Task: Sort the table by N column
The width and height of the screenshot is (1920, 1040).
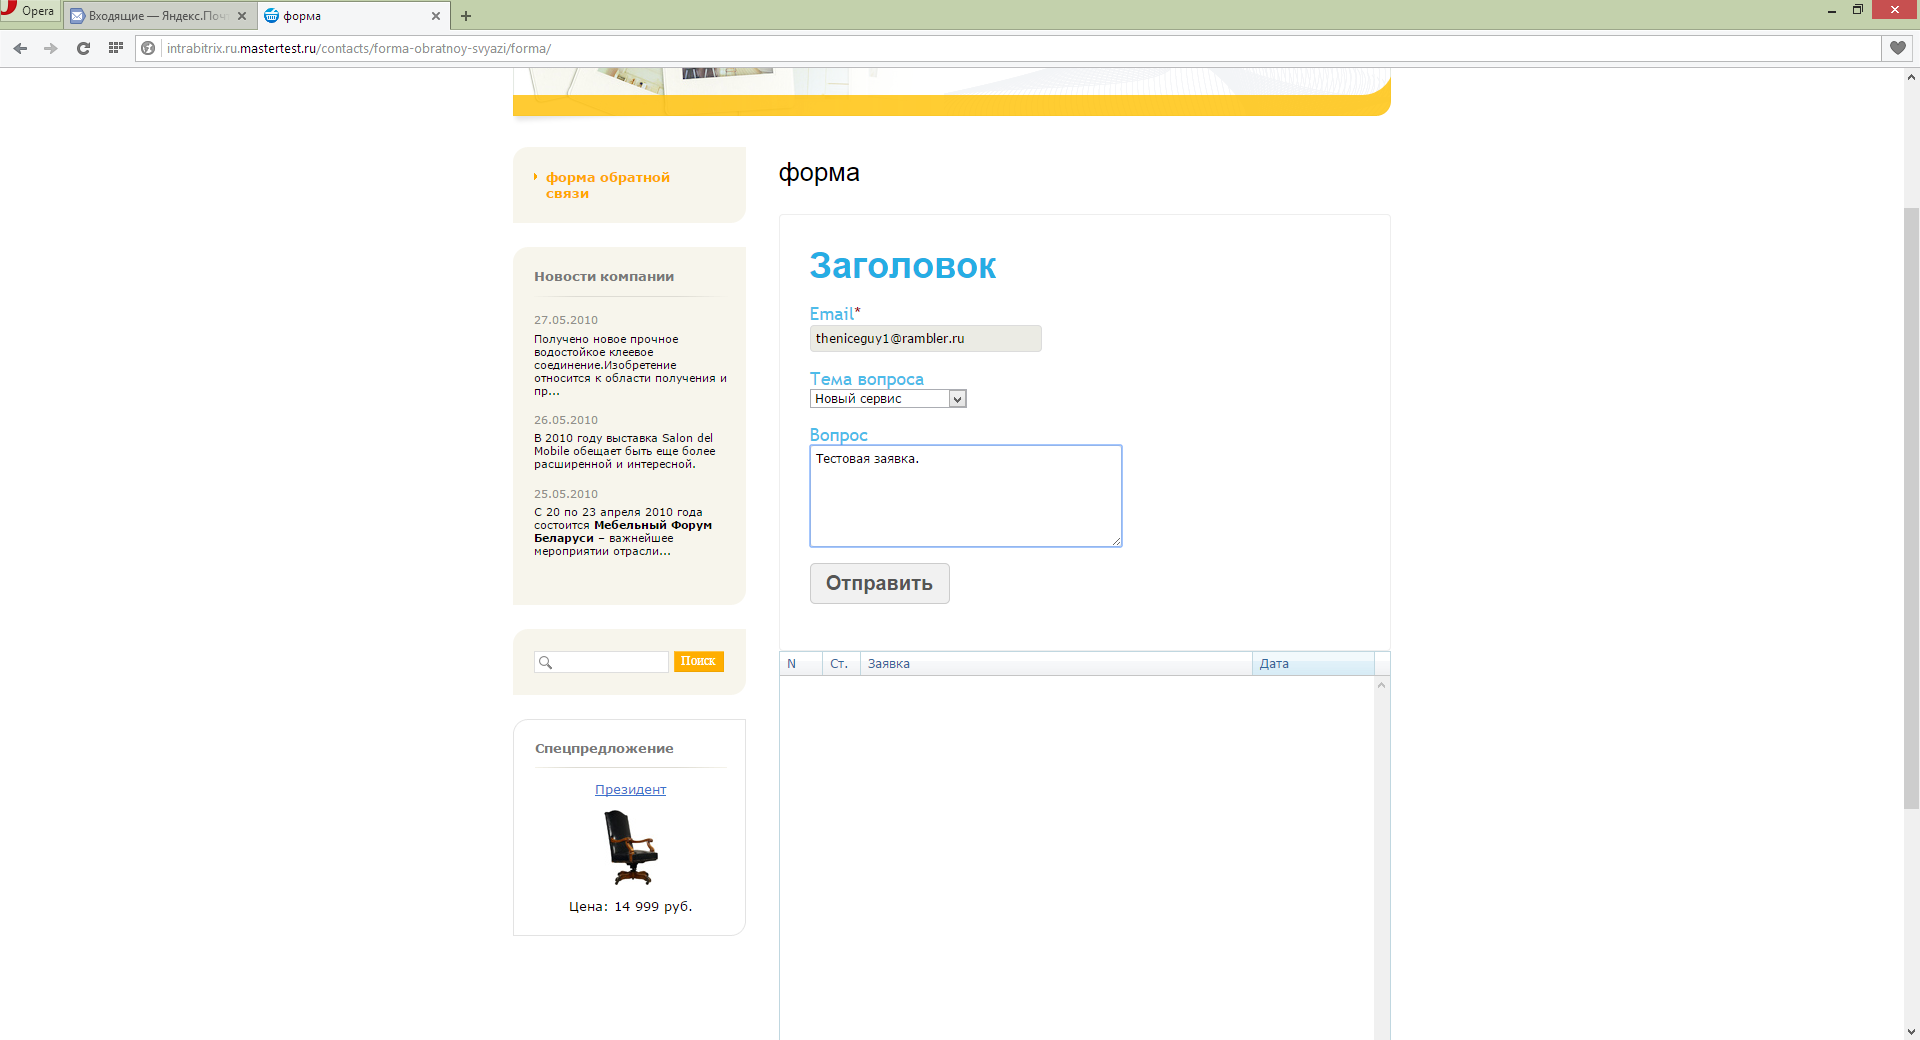Action: (800, 664)
